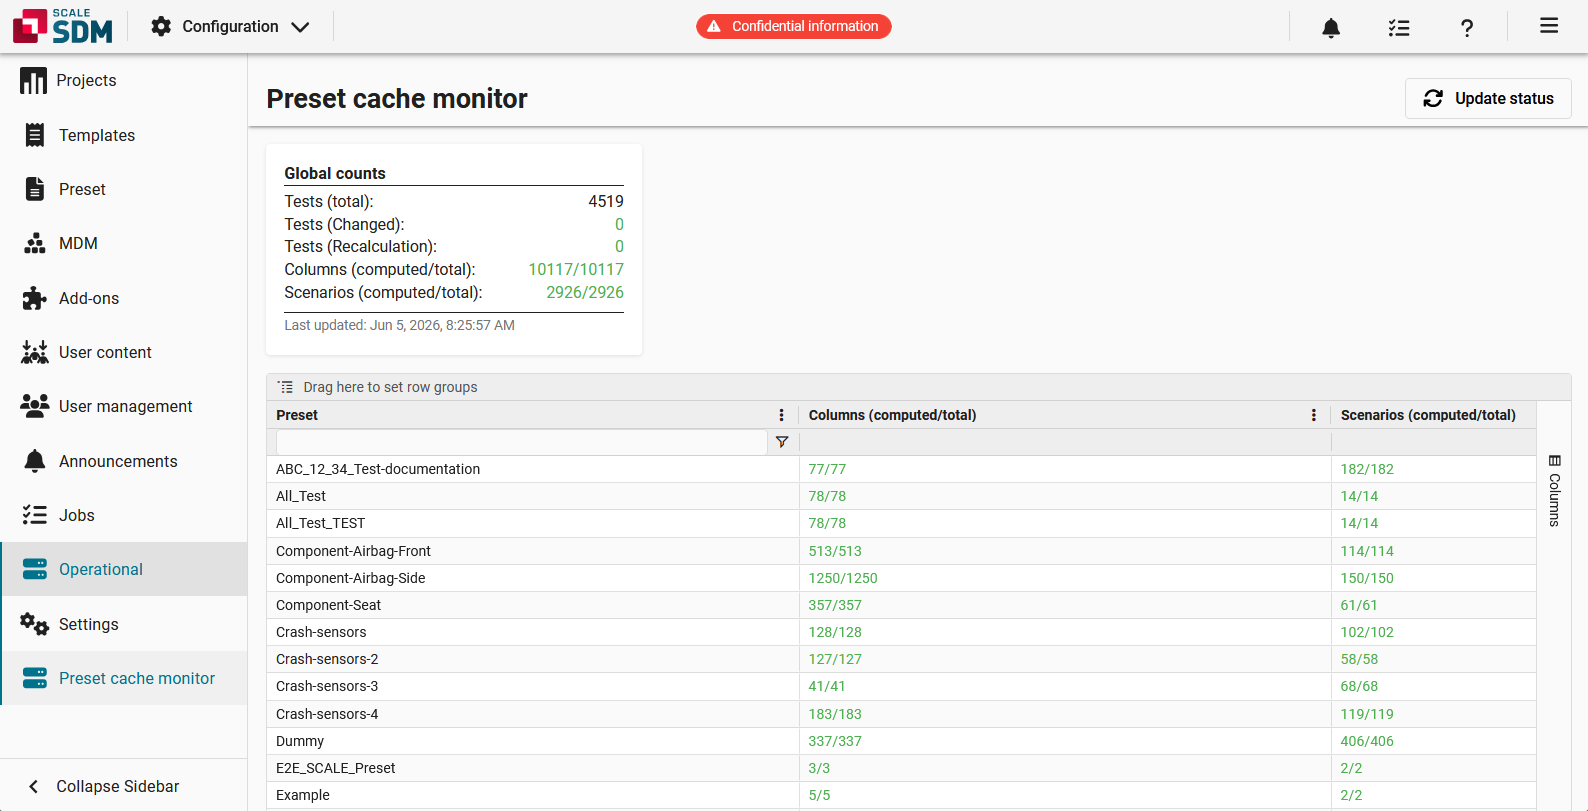The width and height of the screenshot is (1588, 811).
Task: Click the Add-ons puzzle piece icon
Action: coord(35,298)
